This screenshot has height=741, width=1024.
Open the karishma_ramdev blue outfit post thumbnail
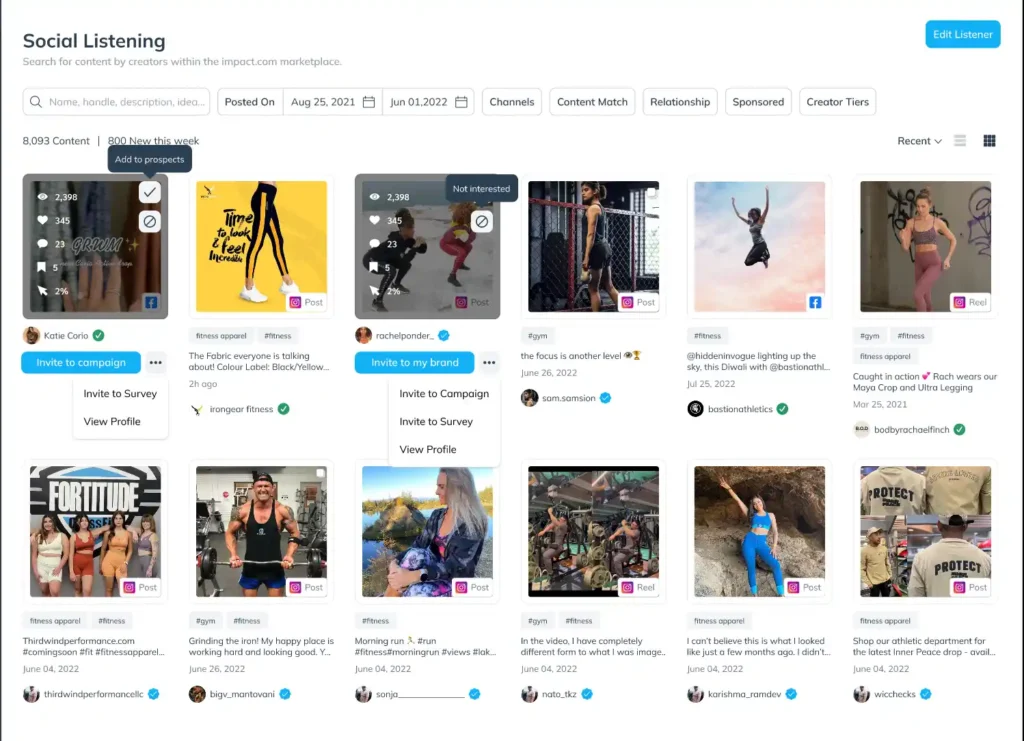[758, 531]
